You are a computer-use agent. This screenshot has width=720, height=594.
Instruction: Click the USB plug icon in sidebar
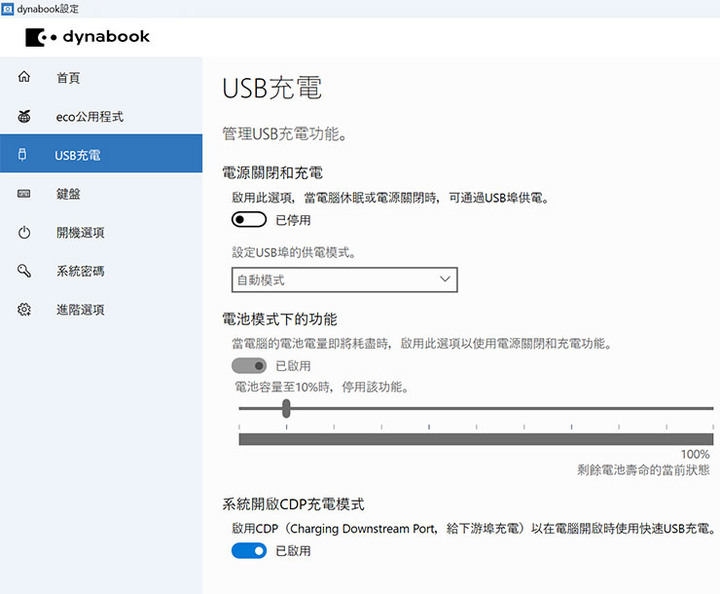coord(22,154)
